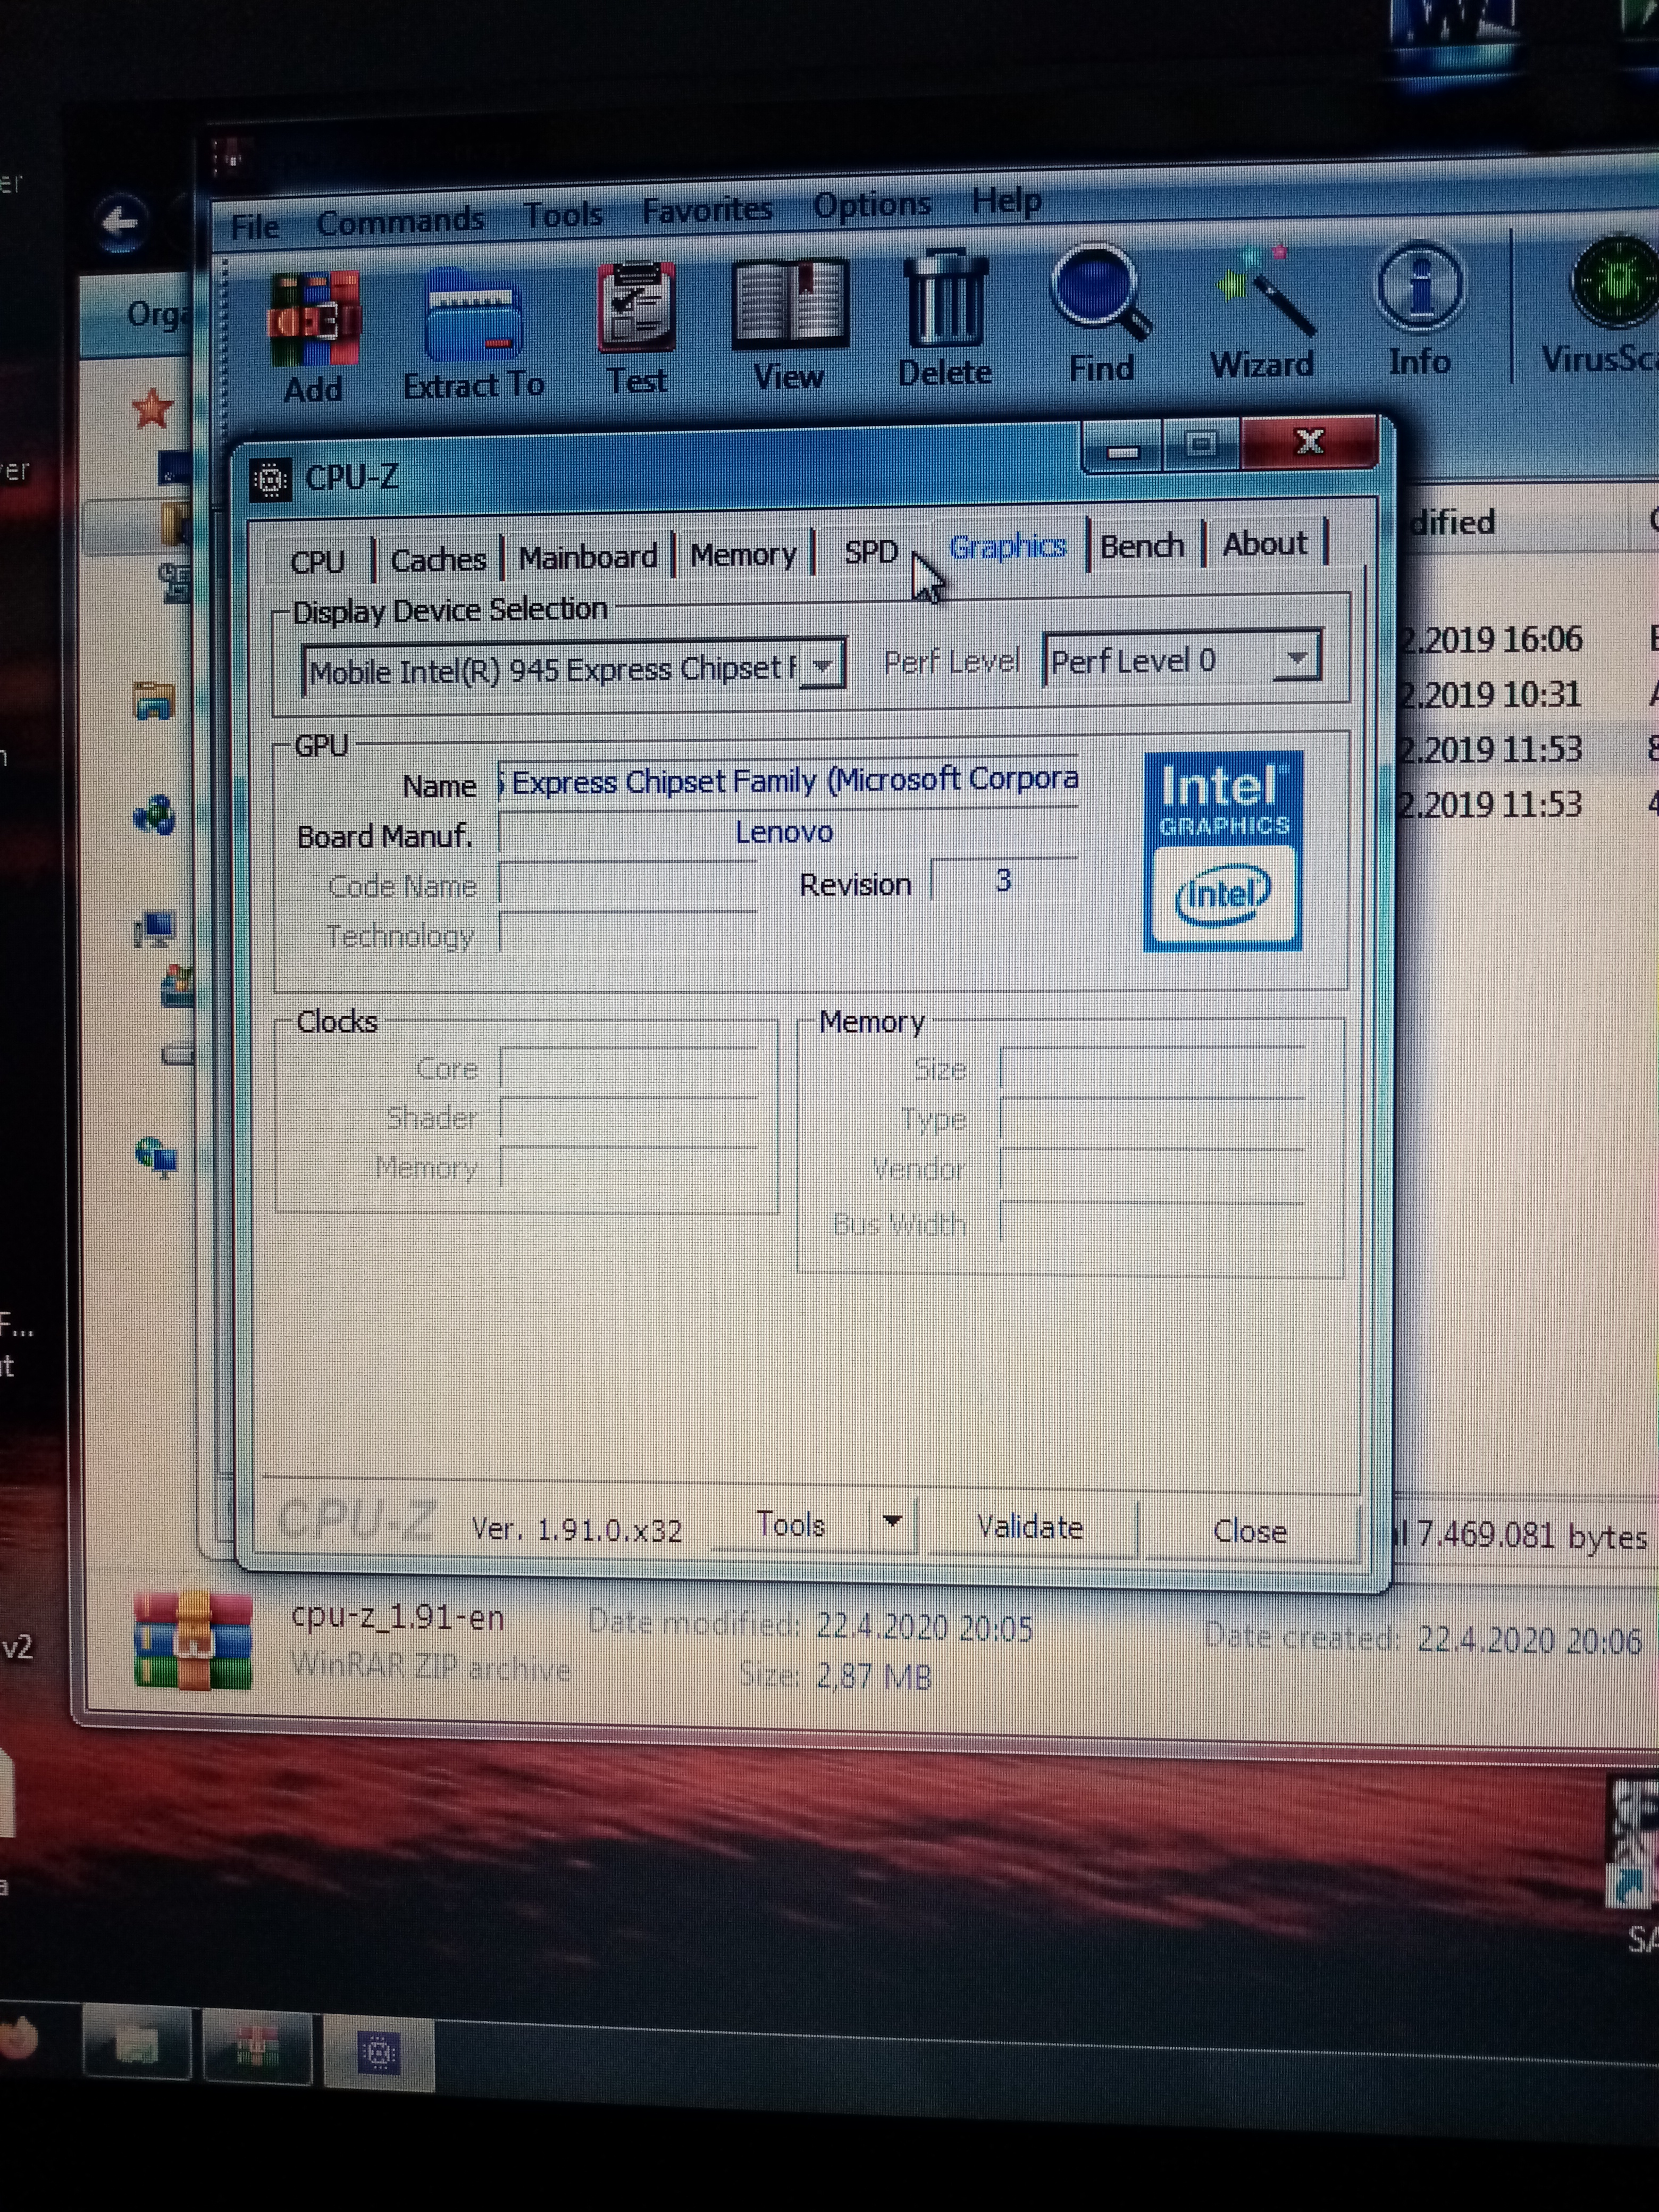Click the Favorites star in Explorer sidebar

pos(152,409)
